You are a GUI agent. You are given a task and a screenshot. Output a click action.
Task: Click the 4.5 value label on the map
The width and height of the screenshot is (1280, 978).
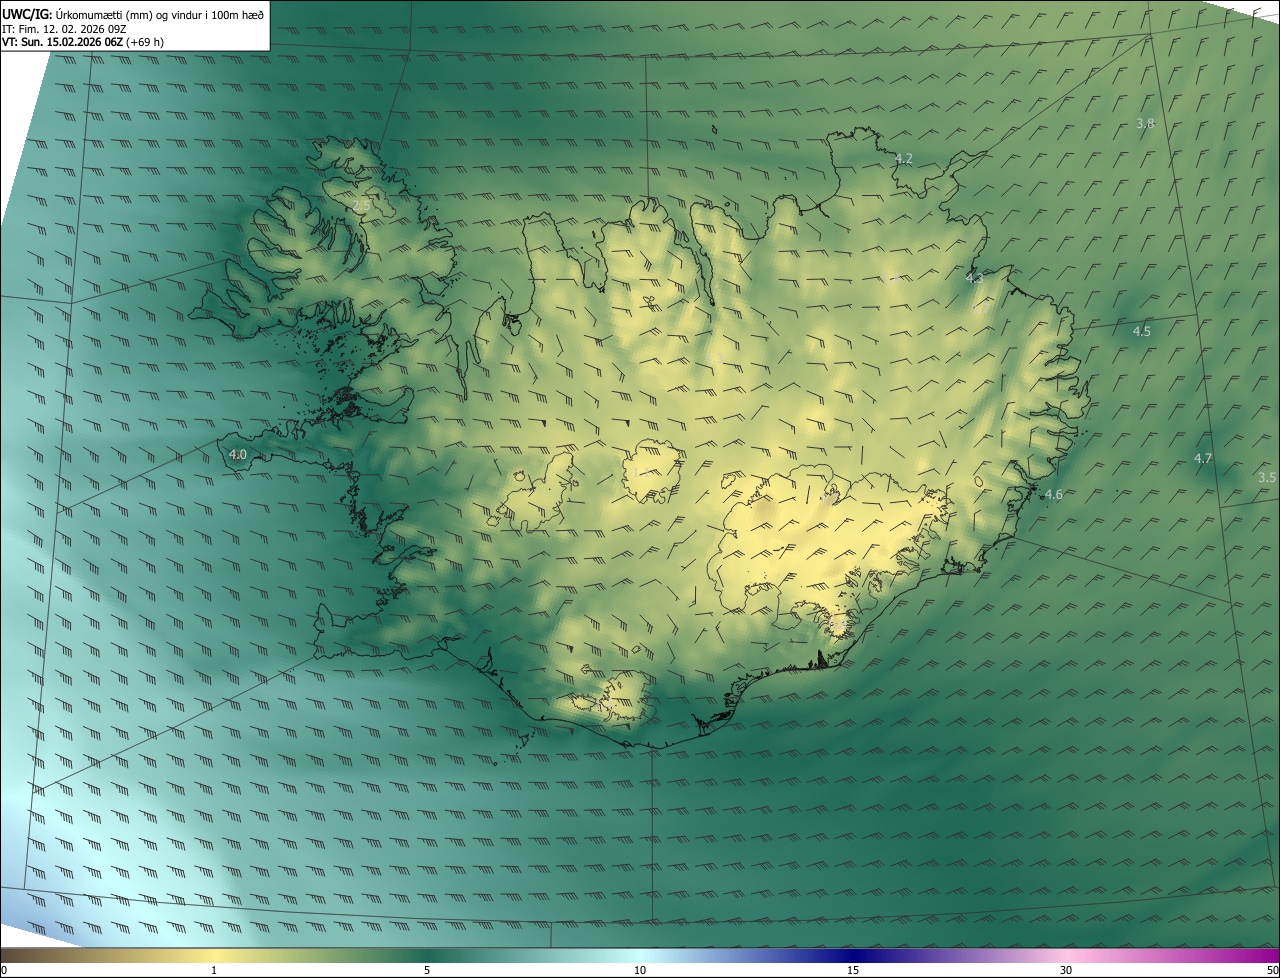[1141, 331]
